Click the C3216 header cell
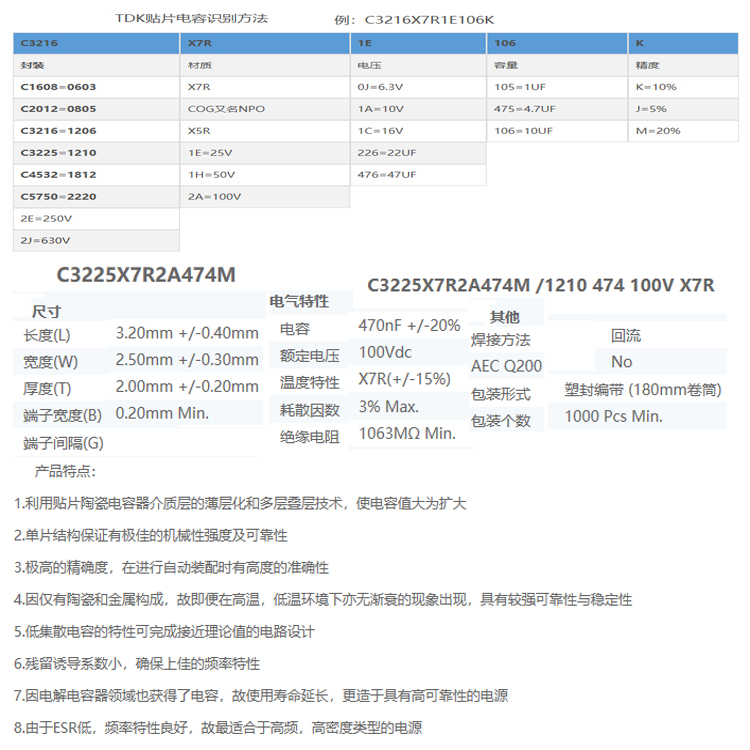Screen dimensions: 750x750 click(x=96, y=43)
